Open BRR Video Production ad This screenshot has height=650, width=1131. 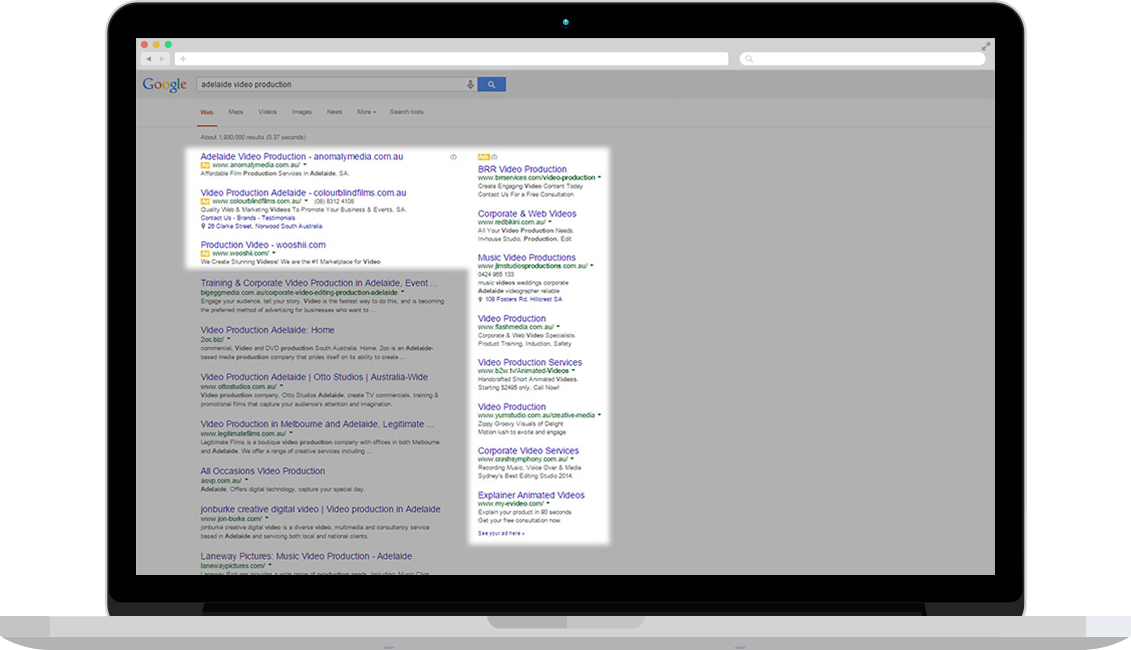[x=522, y=169]
